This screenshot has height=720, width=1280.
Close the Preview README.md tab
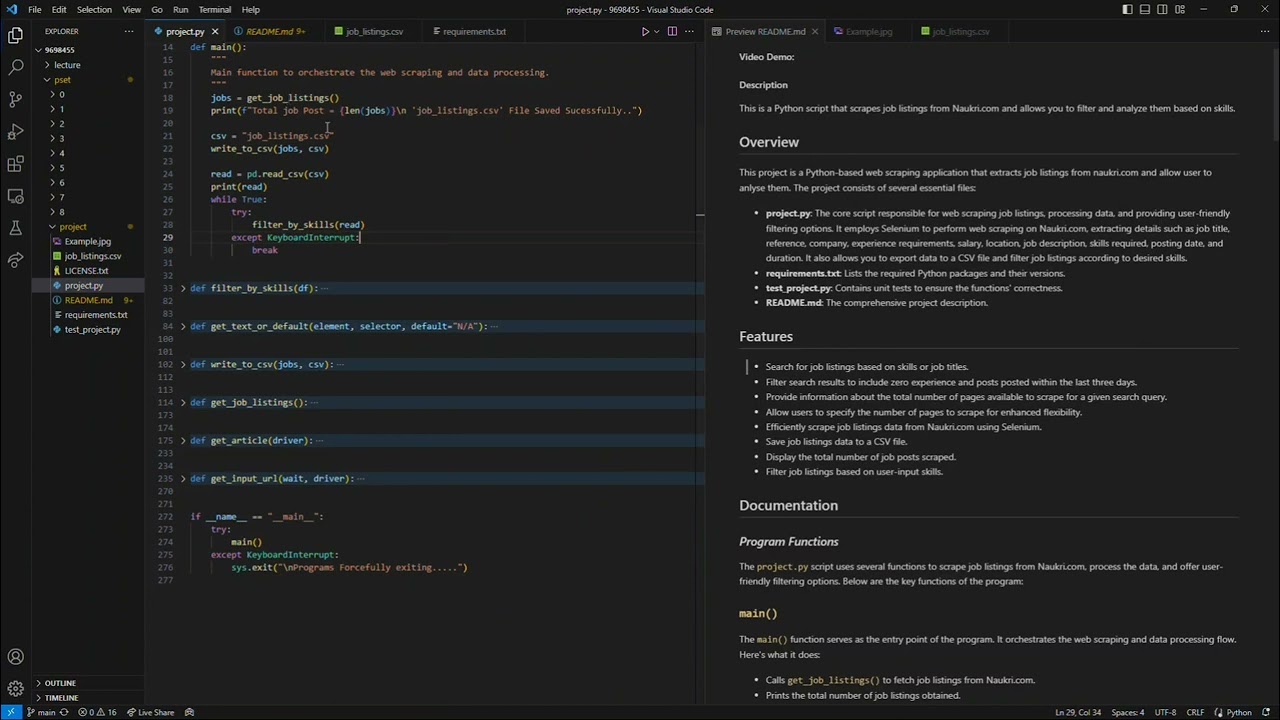tap(815, 31)
